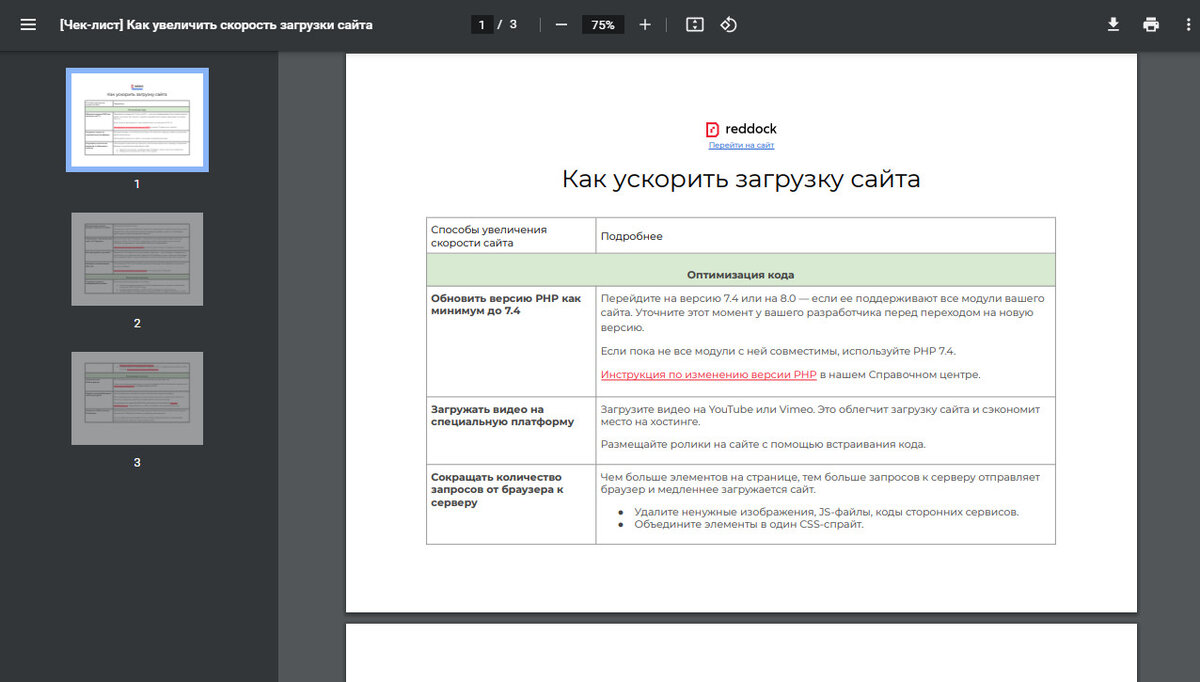The height and width of the screenshot is (682, 1200).
Task: Click the zoom out minus icon
Action: click(x=561, y=24)
